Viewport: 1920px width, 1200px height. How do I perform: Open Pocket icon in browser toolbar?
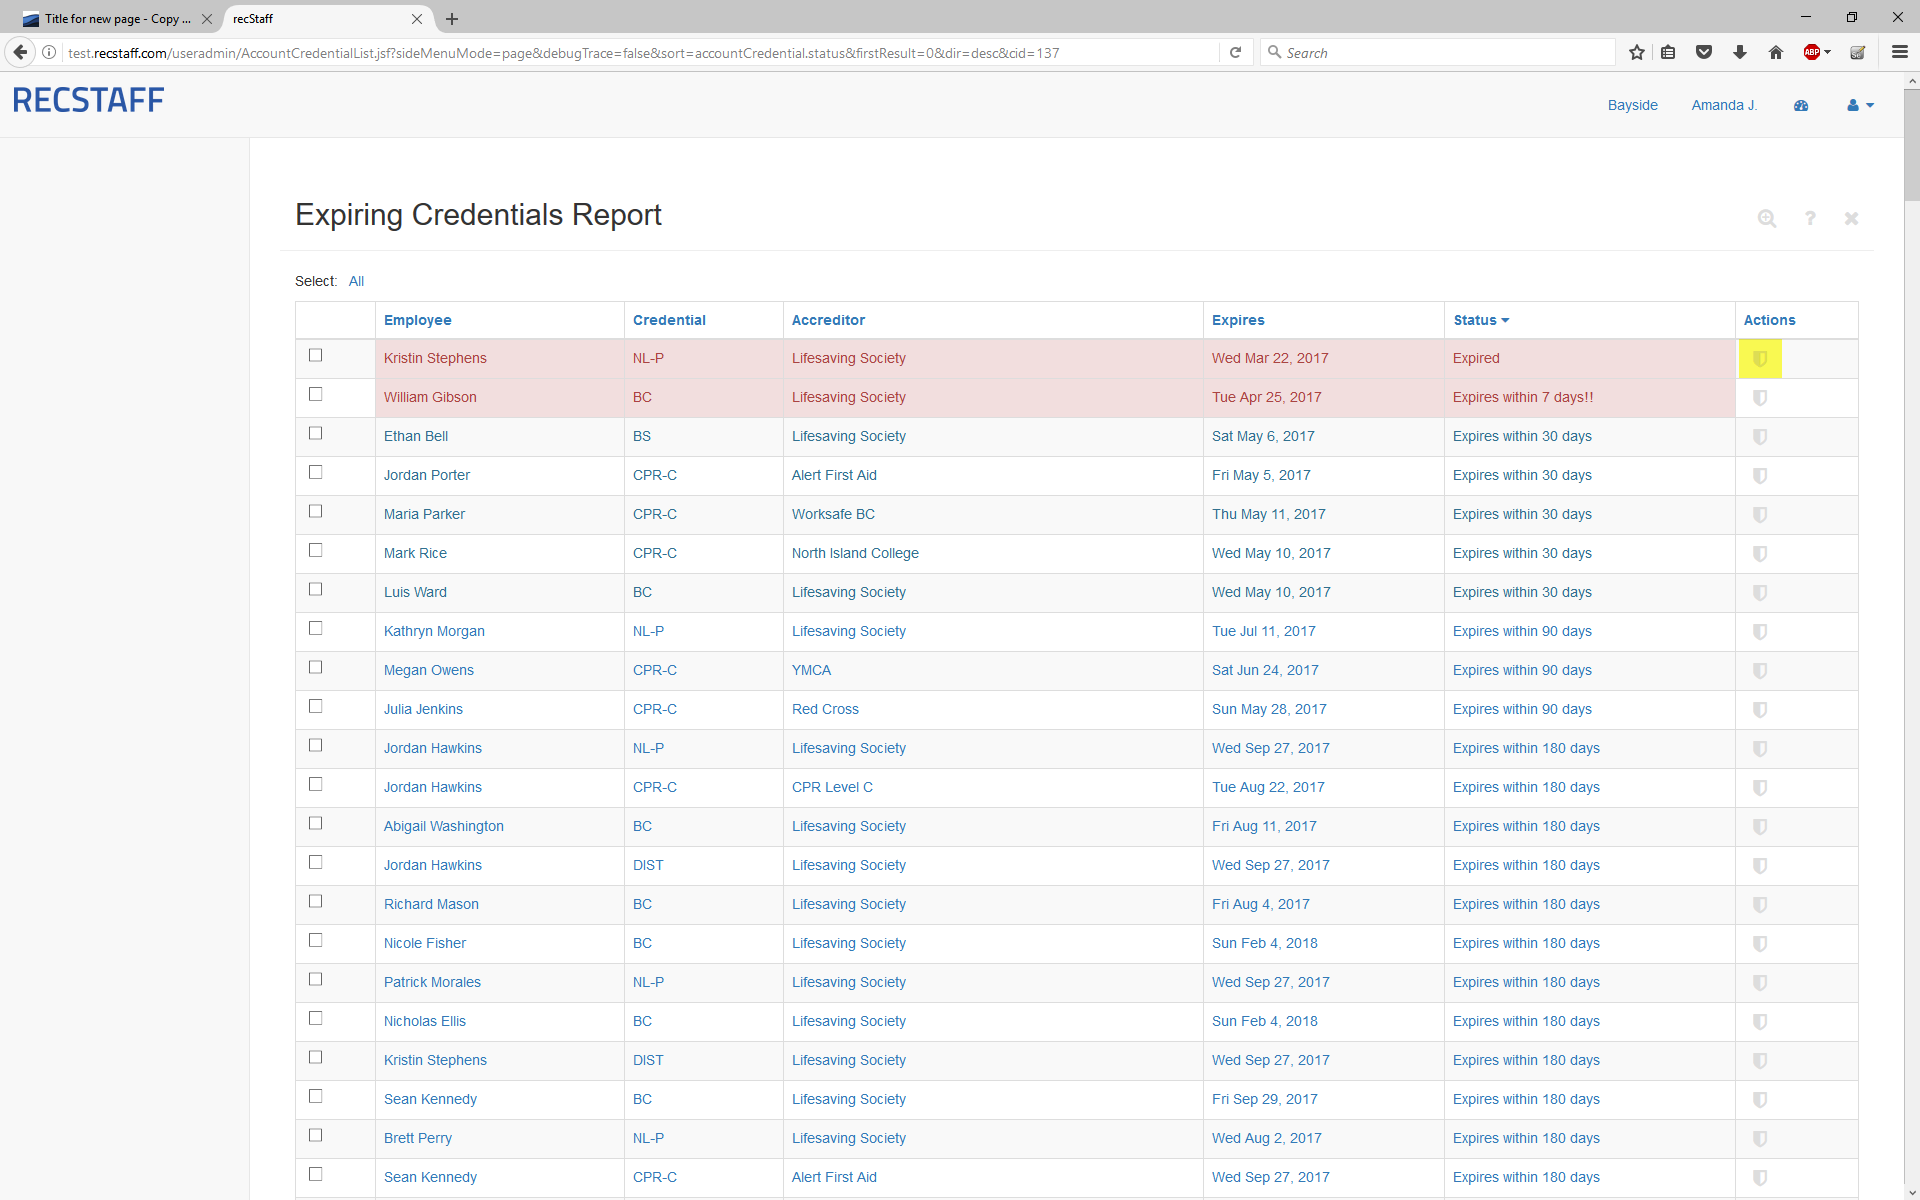tap(1704, 52)
